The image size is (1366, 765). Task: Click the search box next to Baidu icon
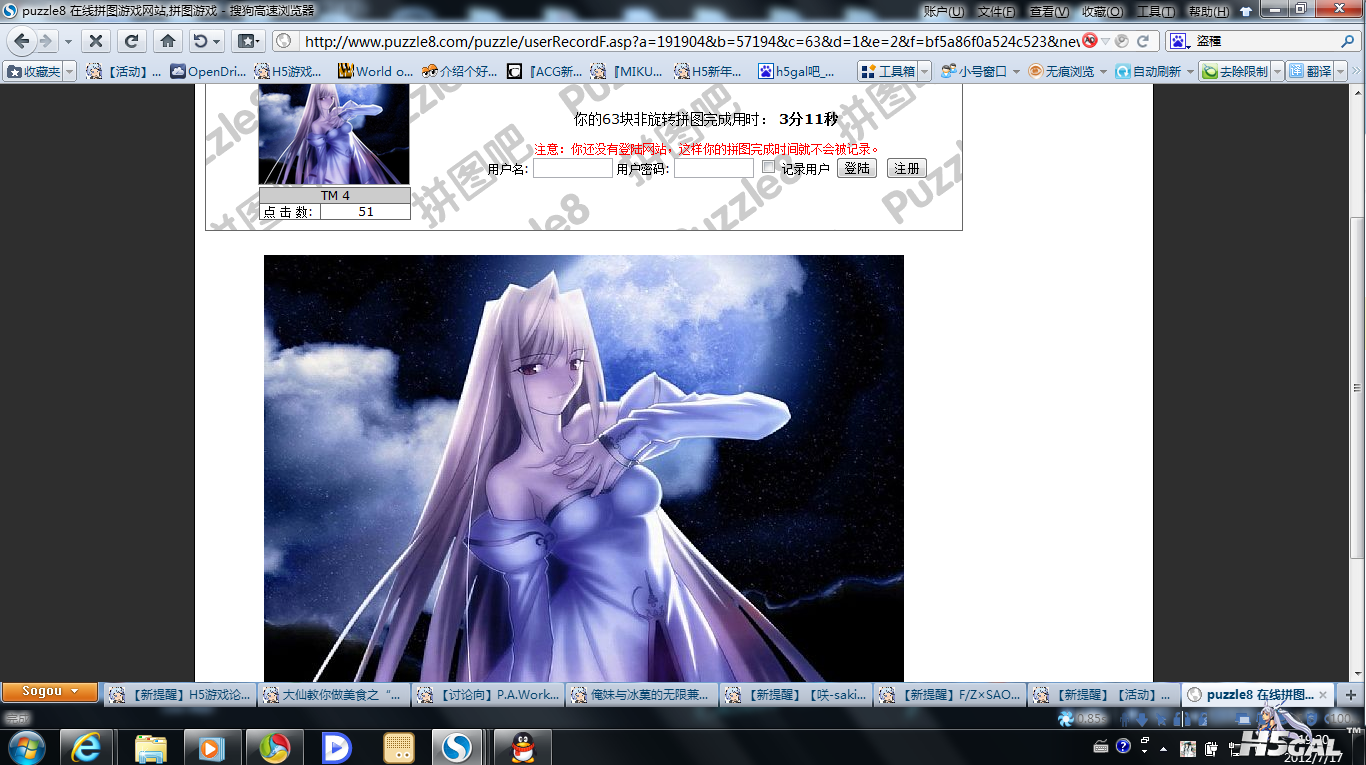point(1263,41)
